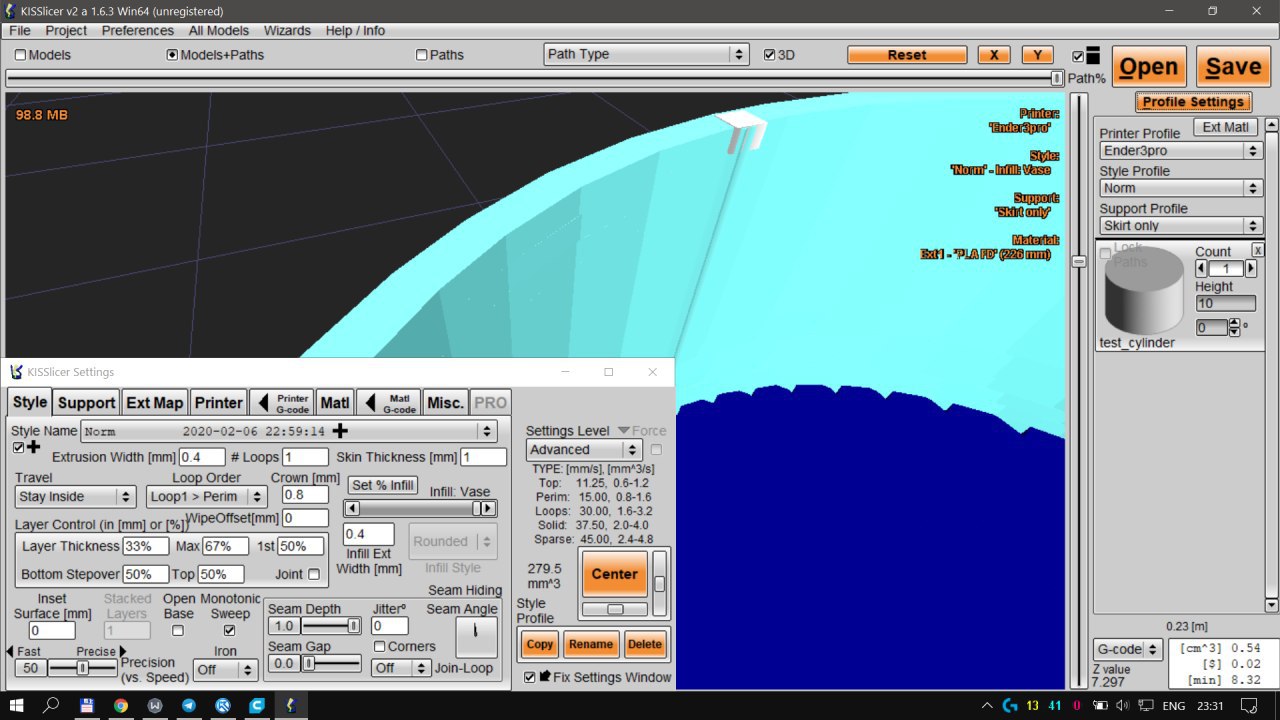Select the Models+Paths view radio button
This screenshot has height=720, width=1280.
pos(172,55)
